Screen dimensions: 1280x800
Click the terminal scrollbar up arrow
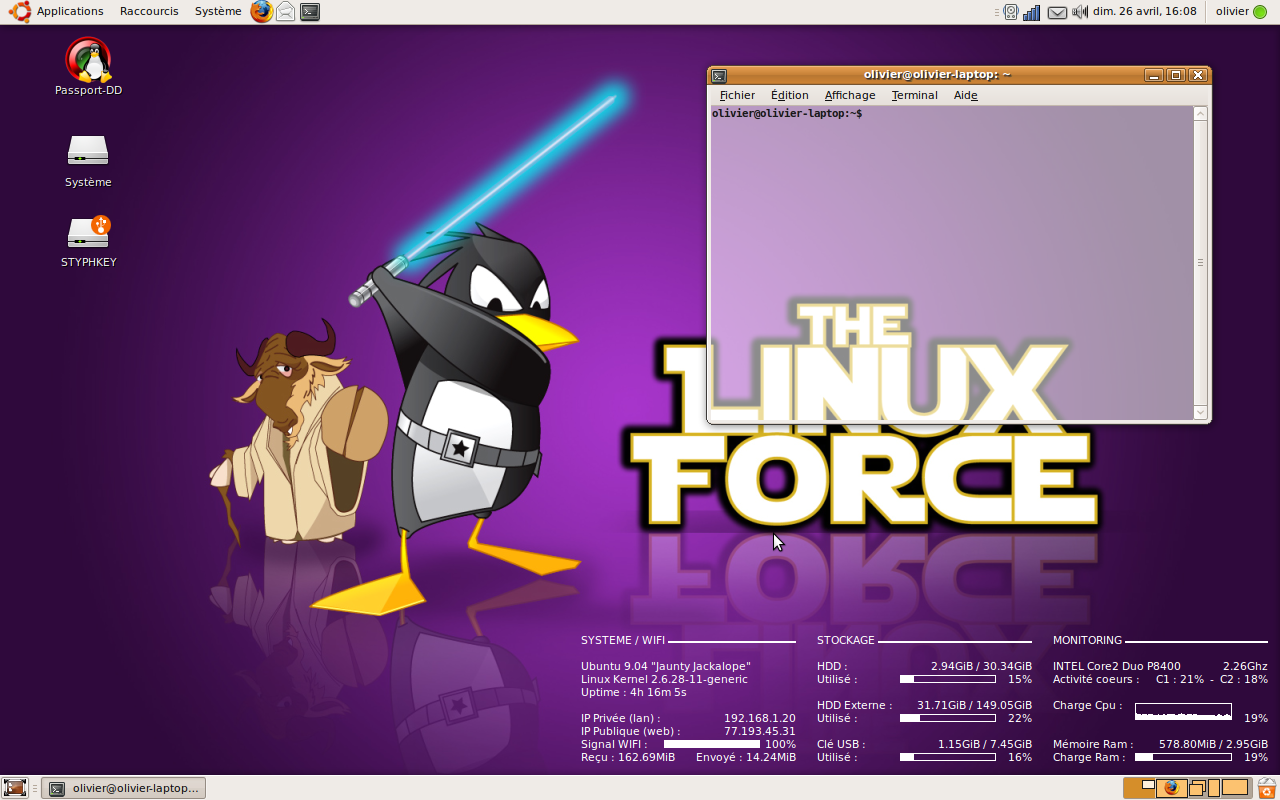[x=1201, y=114]
